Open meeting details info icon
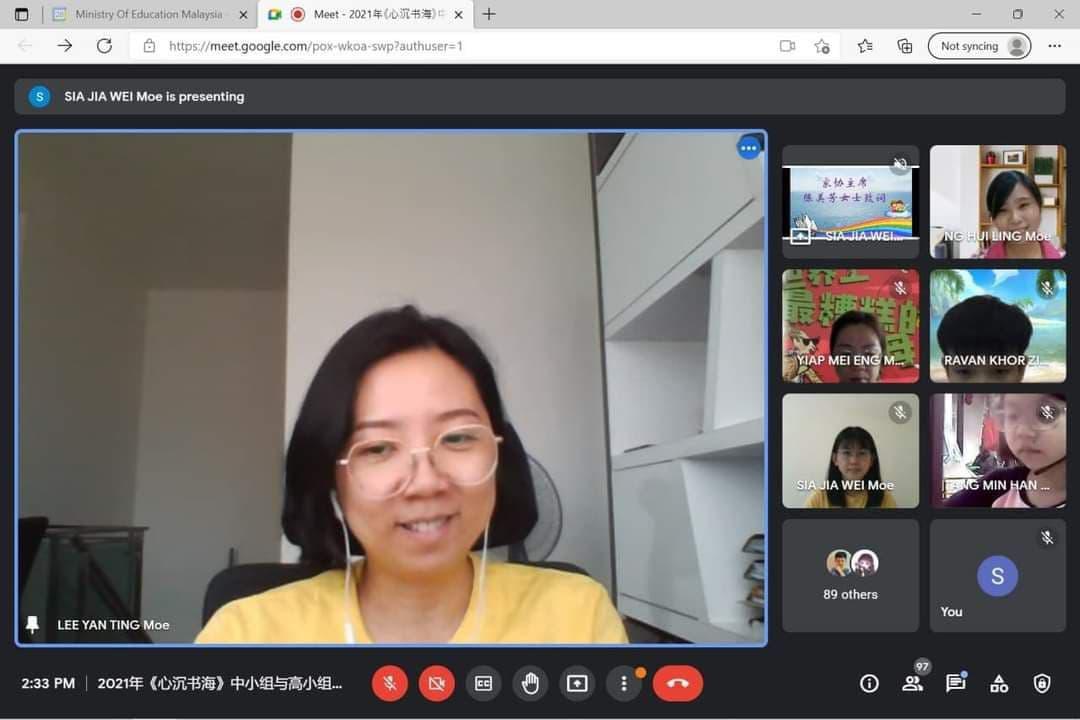This screenshot has height=720, width=1080. click(869, 683)
